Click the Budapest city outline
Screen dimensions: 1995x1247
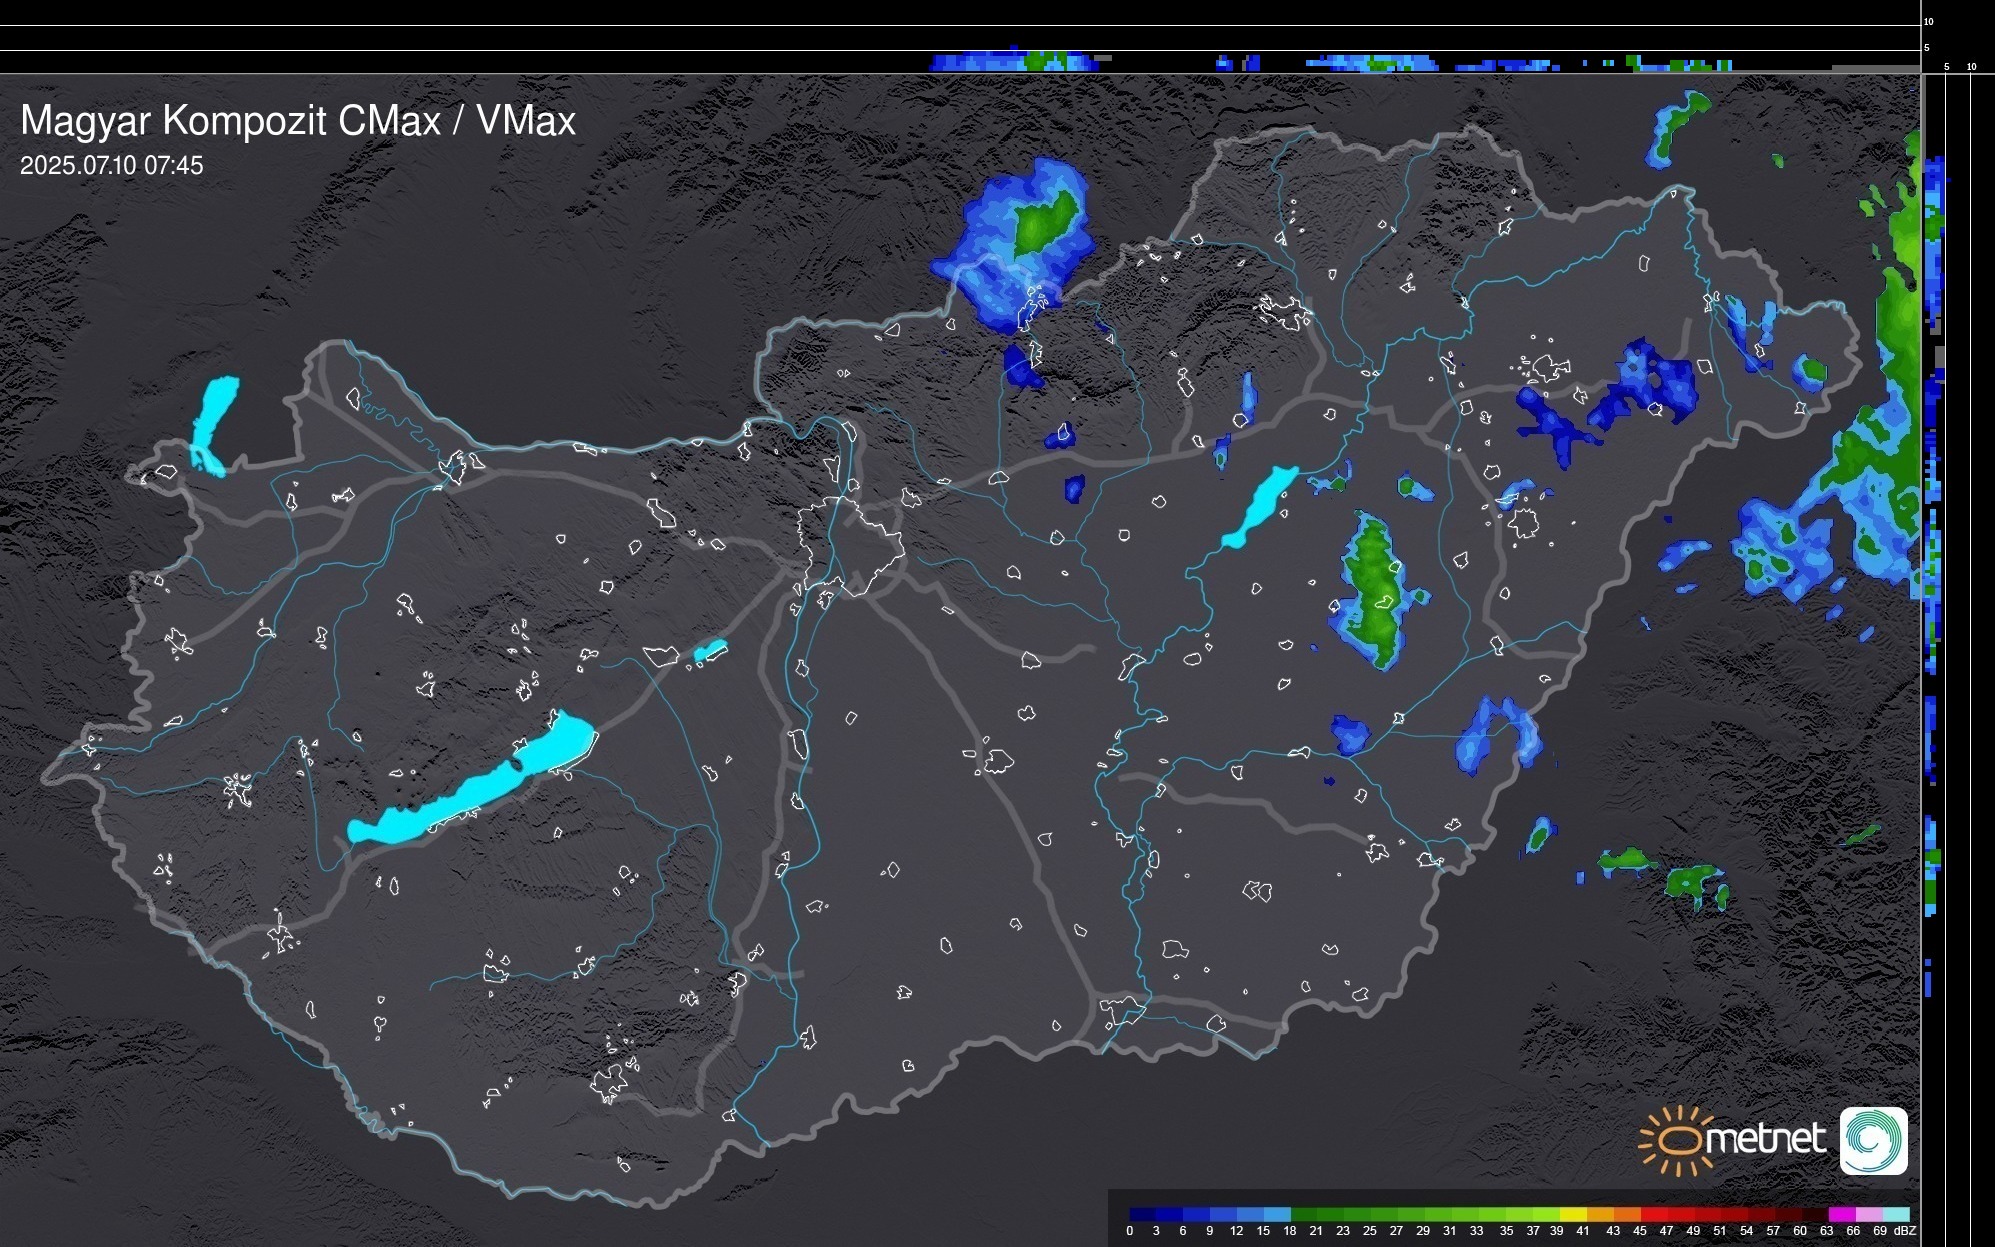coord(850,545)
